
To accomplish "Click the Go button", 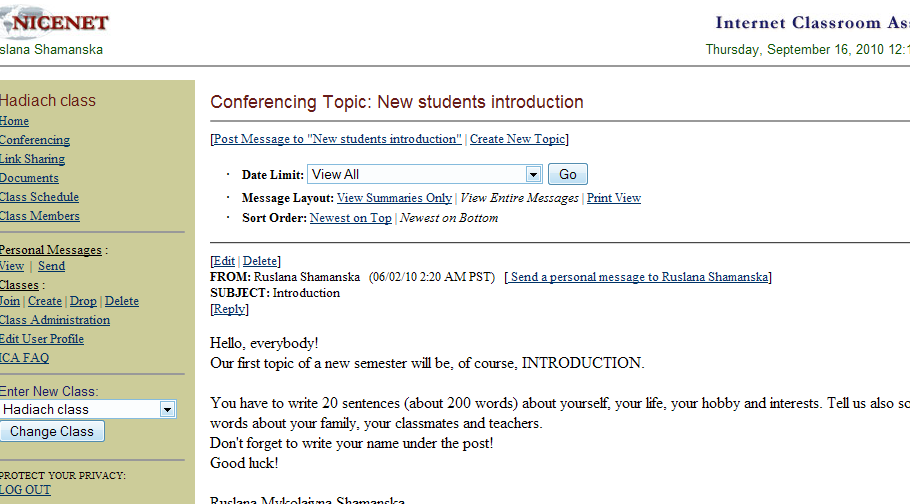I will (568, 174).
